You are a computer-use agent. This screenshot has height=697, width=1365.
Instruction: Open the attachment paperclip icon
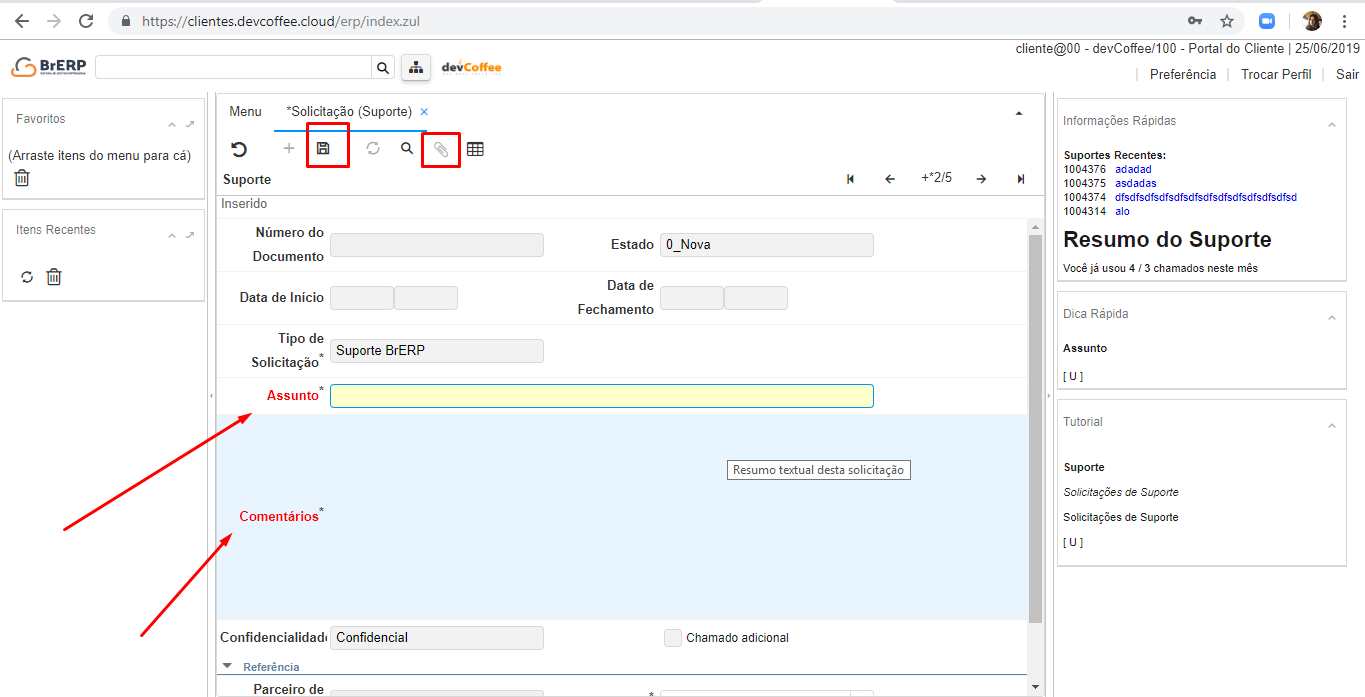point(441,150)
